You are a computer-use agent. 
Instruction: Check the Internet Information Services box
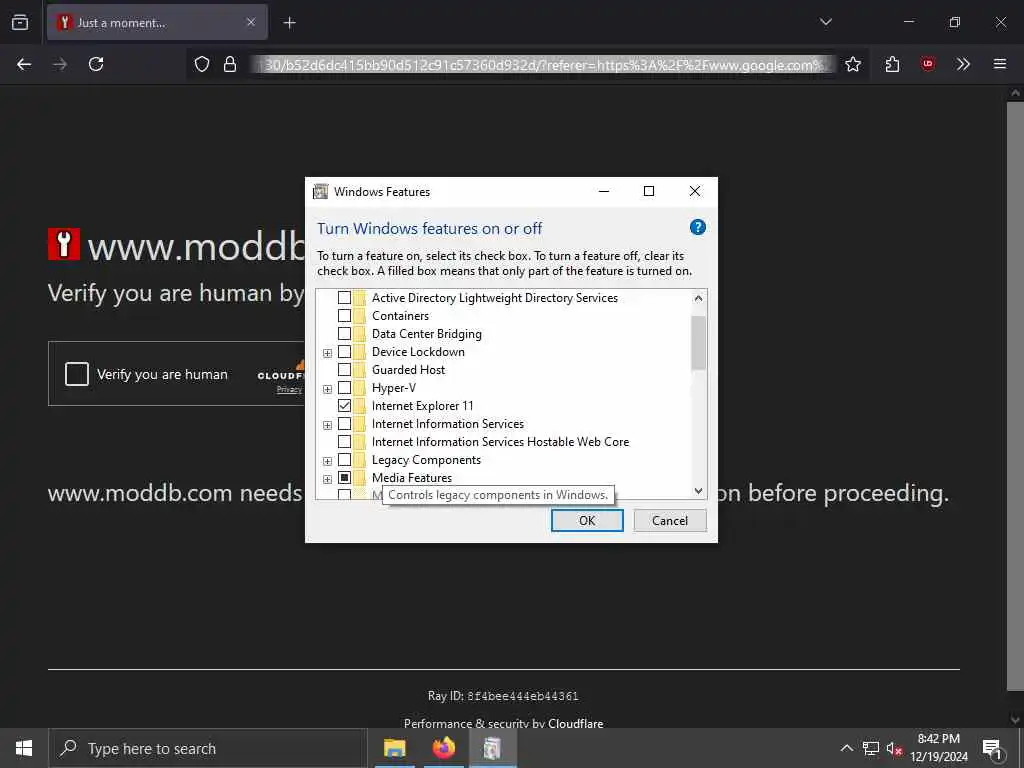(344, 424)
